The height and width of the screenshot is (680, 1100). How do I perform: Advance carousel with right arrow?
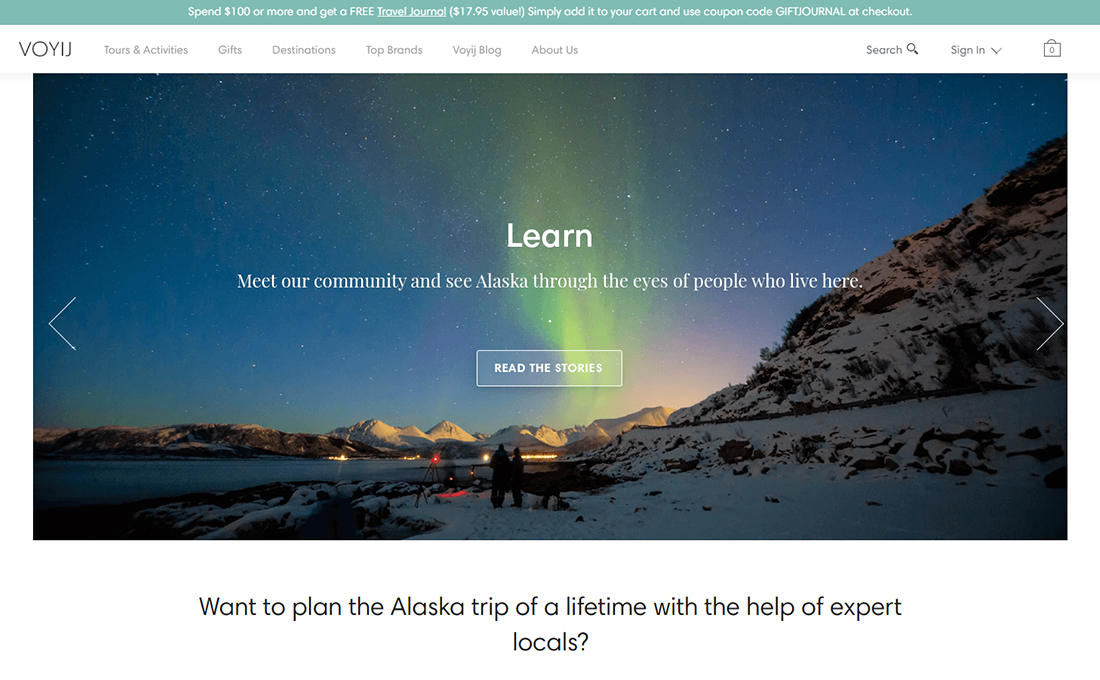[1049, 324]
